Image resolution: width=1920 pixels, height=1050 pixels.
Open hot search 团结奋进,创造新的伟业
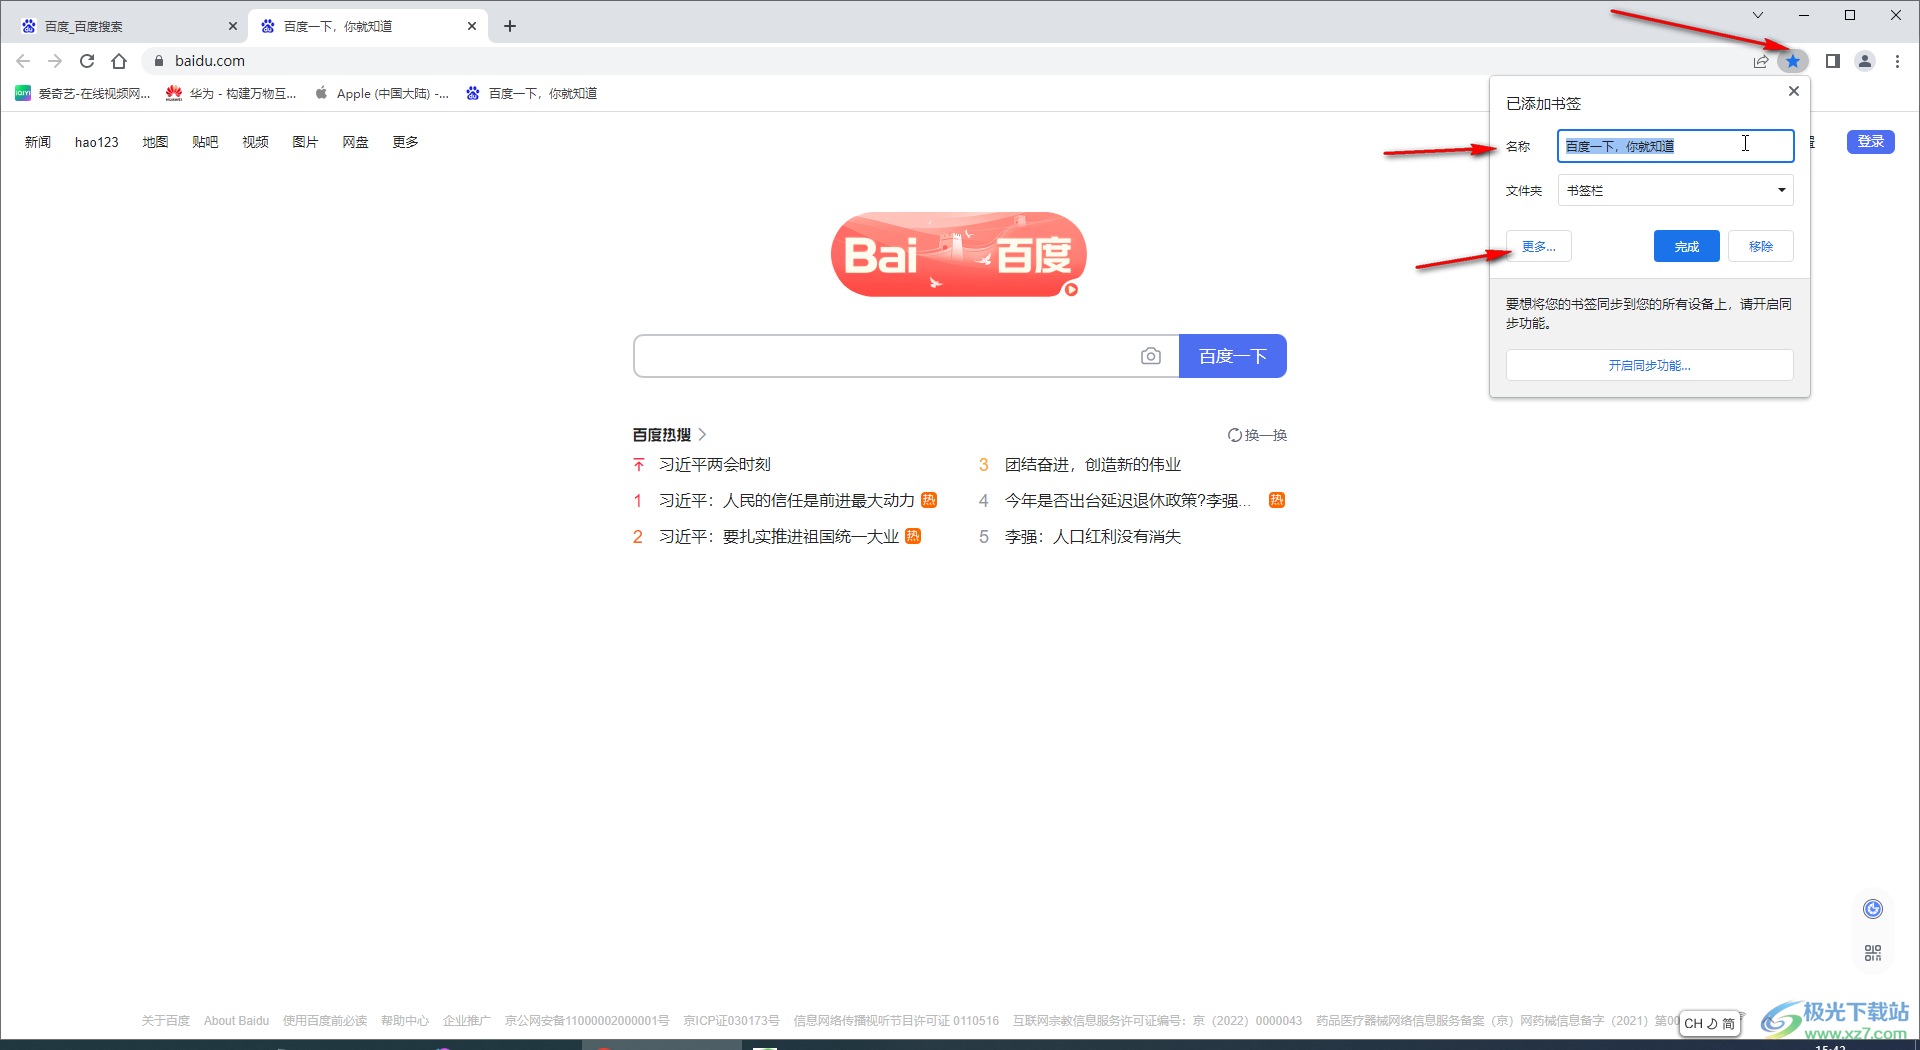click(x=1092, y=465)
